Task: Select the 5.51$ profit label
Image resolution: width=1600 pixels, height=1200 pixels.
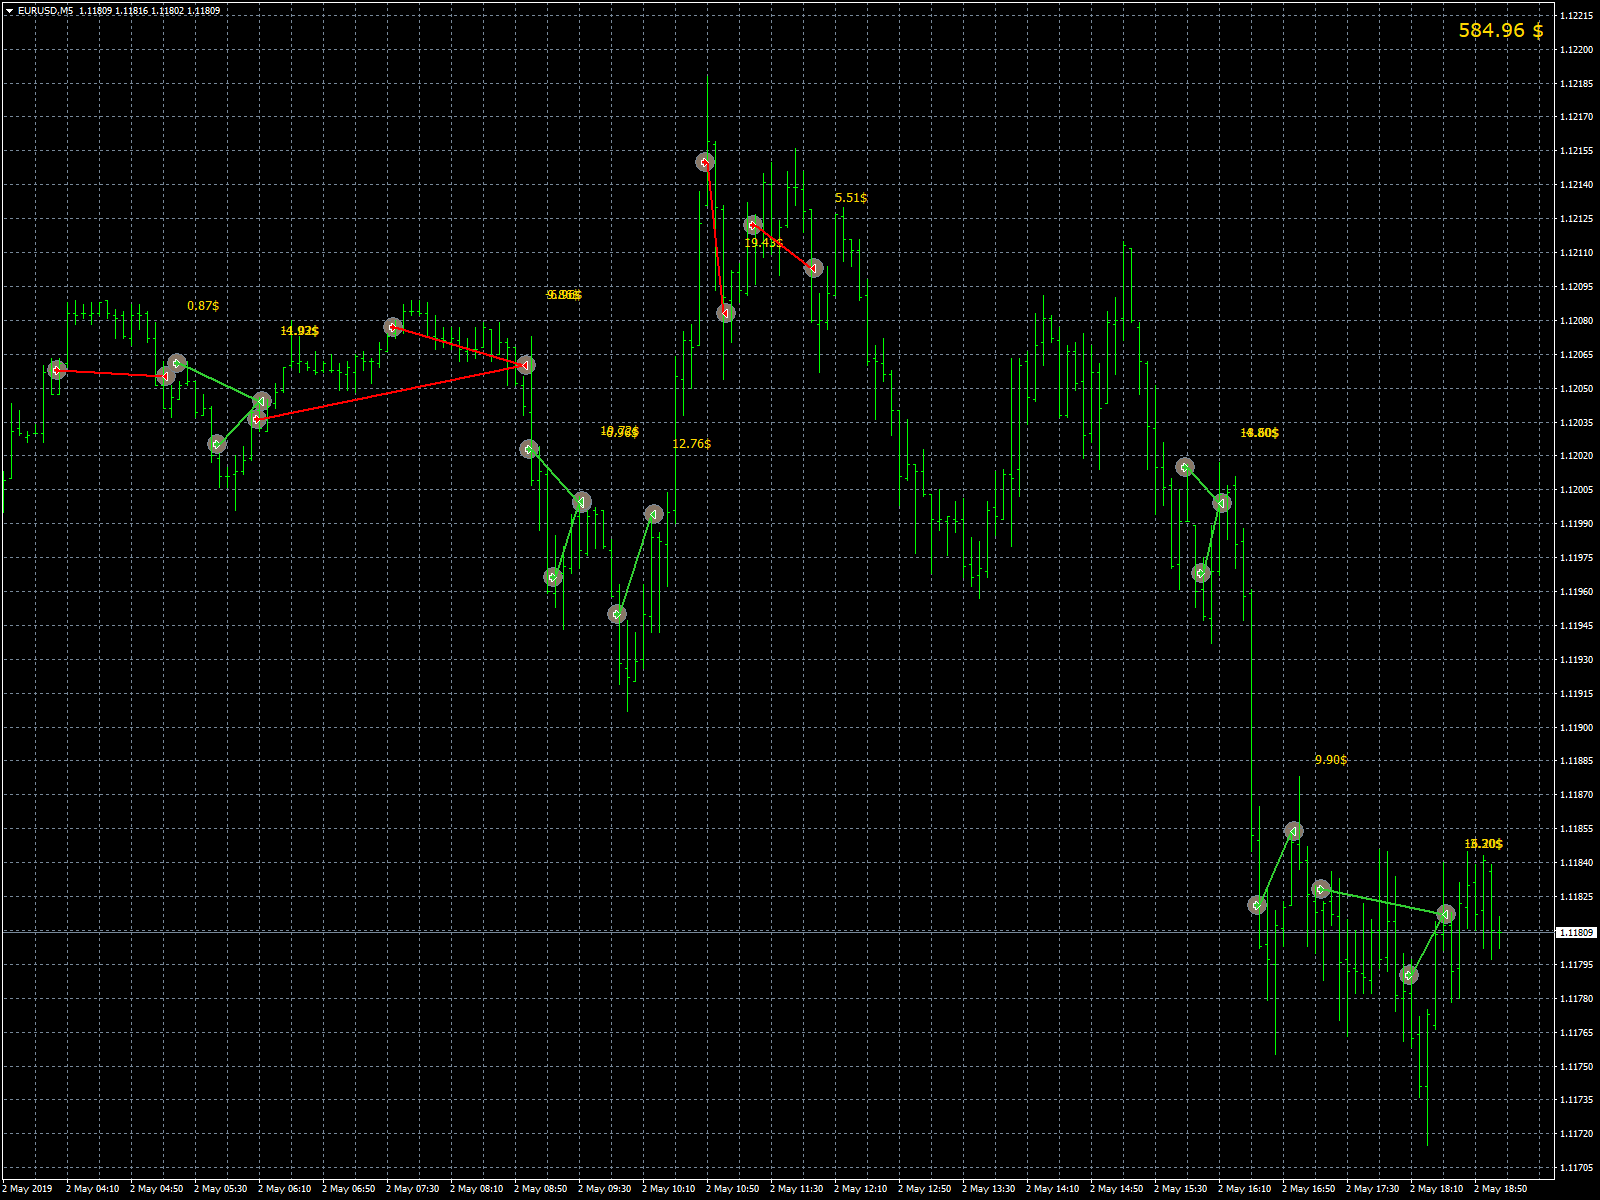Action: pos(851,198)
